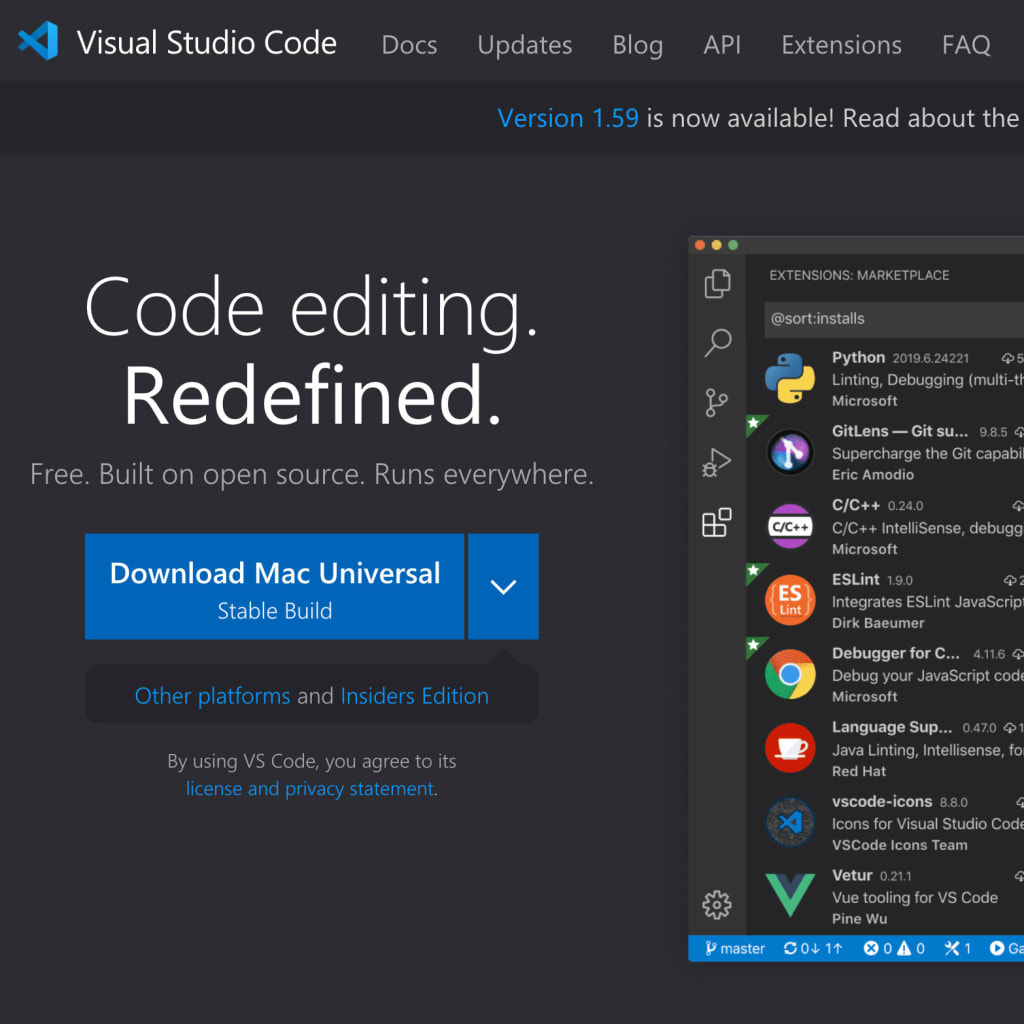Click the EXTENSIONS: MARKETPLACE panel header

(859, 276)
